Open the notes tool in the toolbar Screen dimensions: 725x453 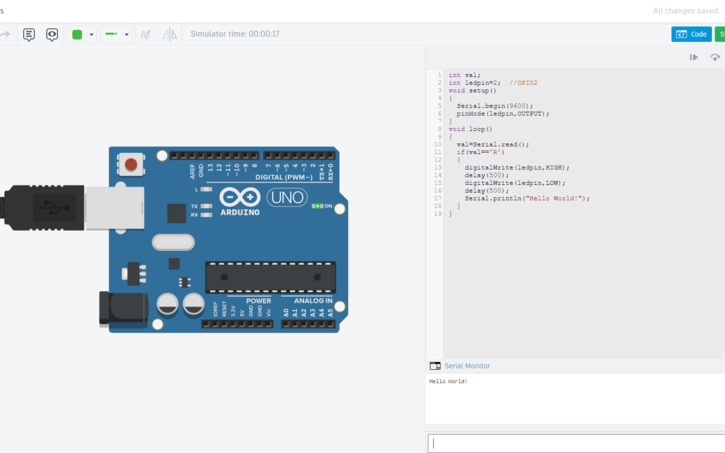[29, 34]
